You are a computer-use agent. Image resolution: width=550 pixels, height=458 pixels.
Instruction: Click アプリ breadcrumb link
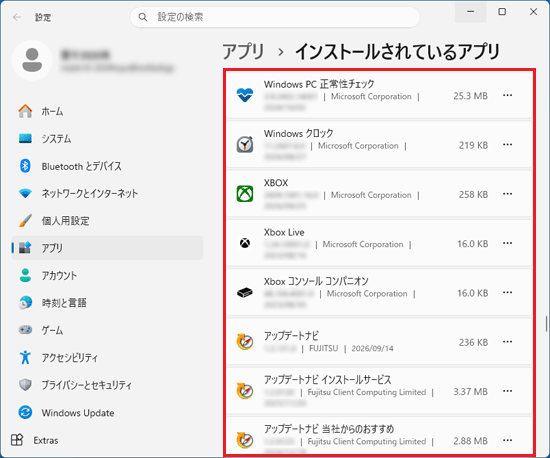[243, 52]
